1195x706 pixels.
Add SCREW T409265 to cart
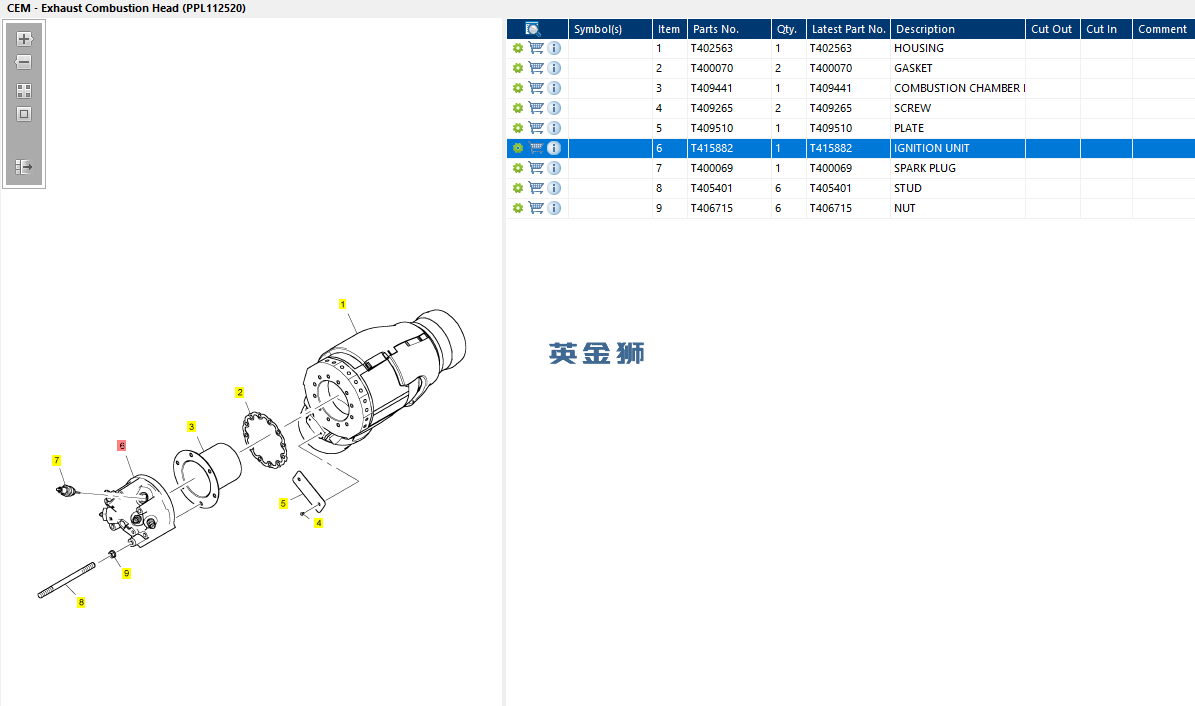537,108
